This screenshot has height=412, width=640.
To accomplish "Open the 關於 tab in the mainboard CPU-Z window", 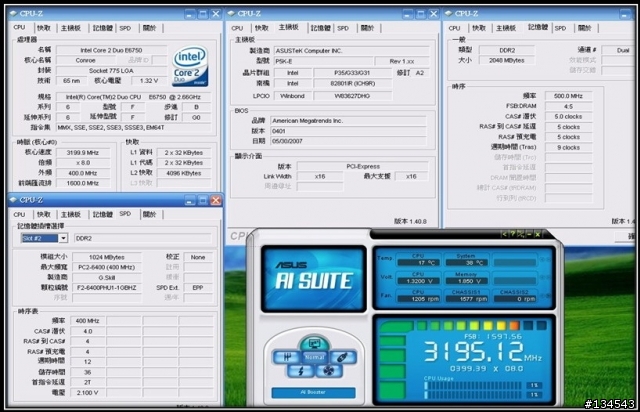I will (367, 28).
